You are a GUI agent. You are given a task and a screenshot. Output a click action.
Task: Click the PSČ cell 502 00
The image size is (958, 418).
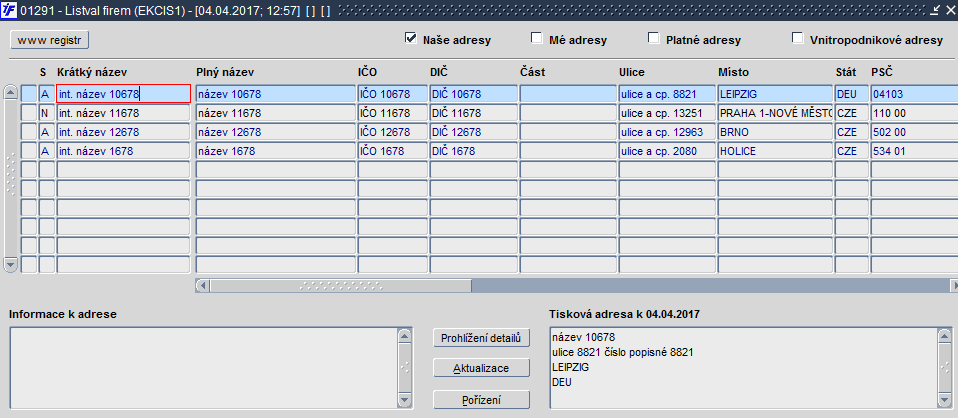pos(914,132)
